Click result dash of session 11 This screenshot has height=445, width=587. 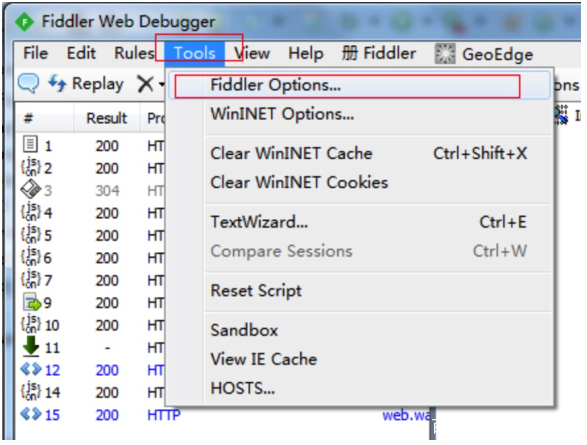pos(107,348)
